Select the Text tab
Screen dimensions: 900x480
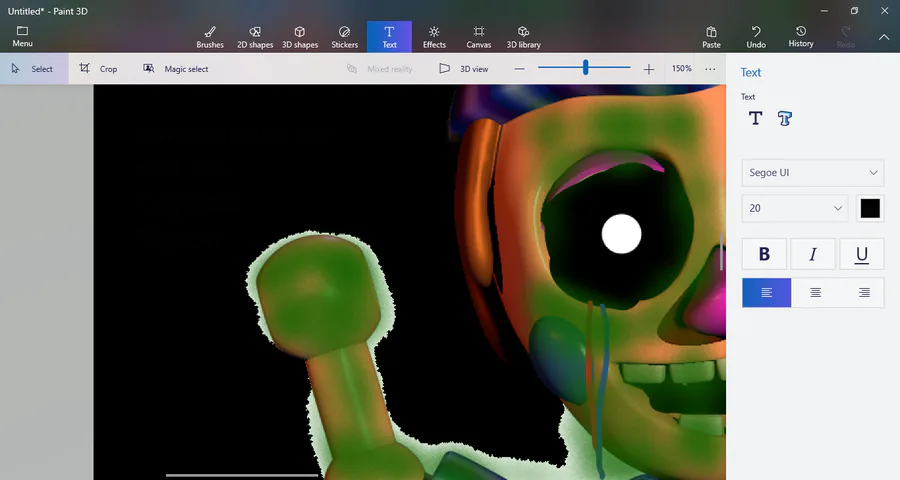pyautogui.click(x=389, y=37)
